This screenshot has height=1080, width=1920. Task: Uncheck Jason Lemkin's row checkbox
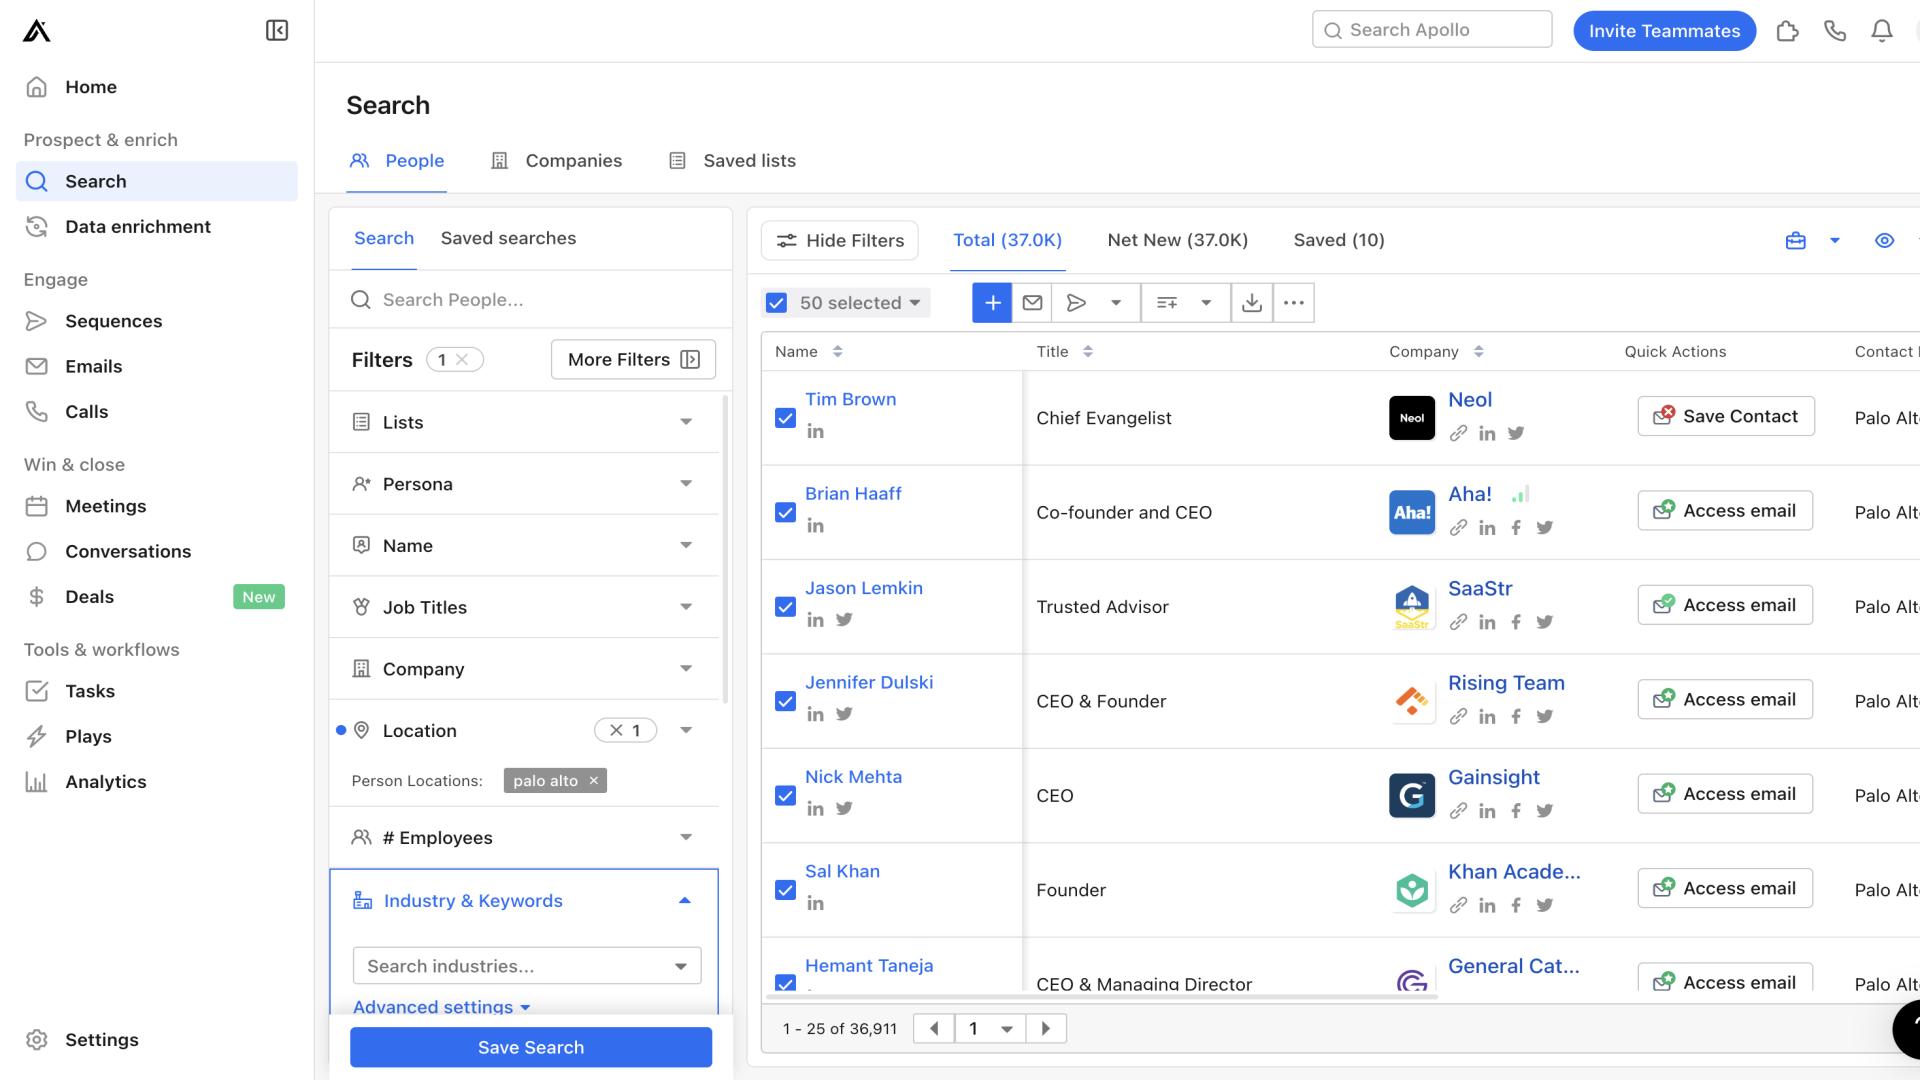click(x=785, y=607)
